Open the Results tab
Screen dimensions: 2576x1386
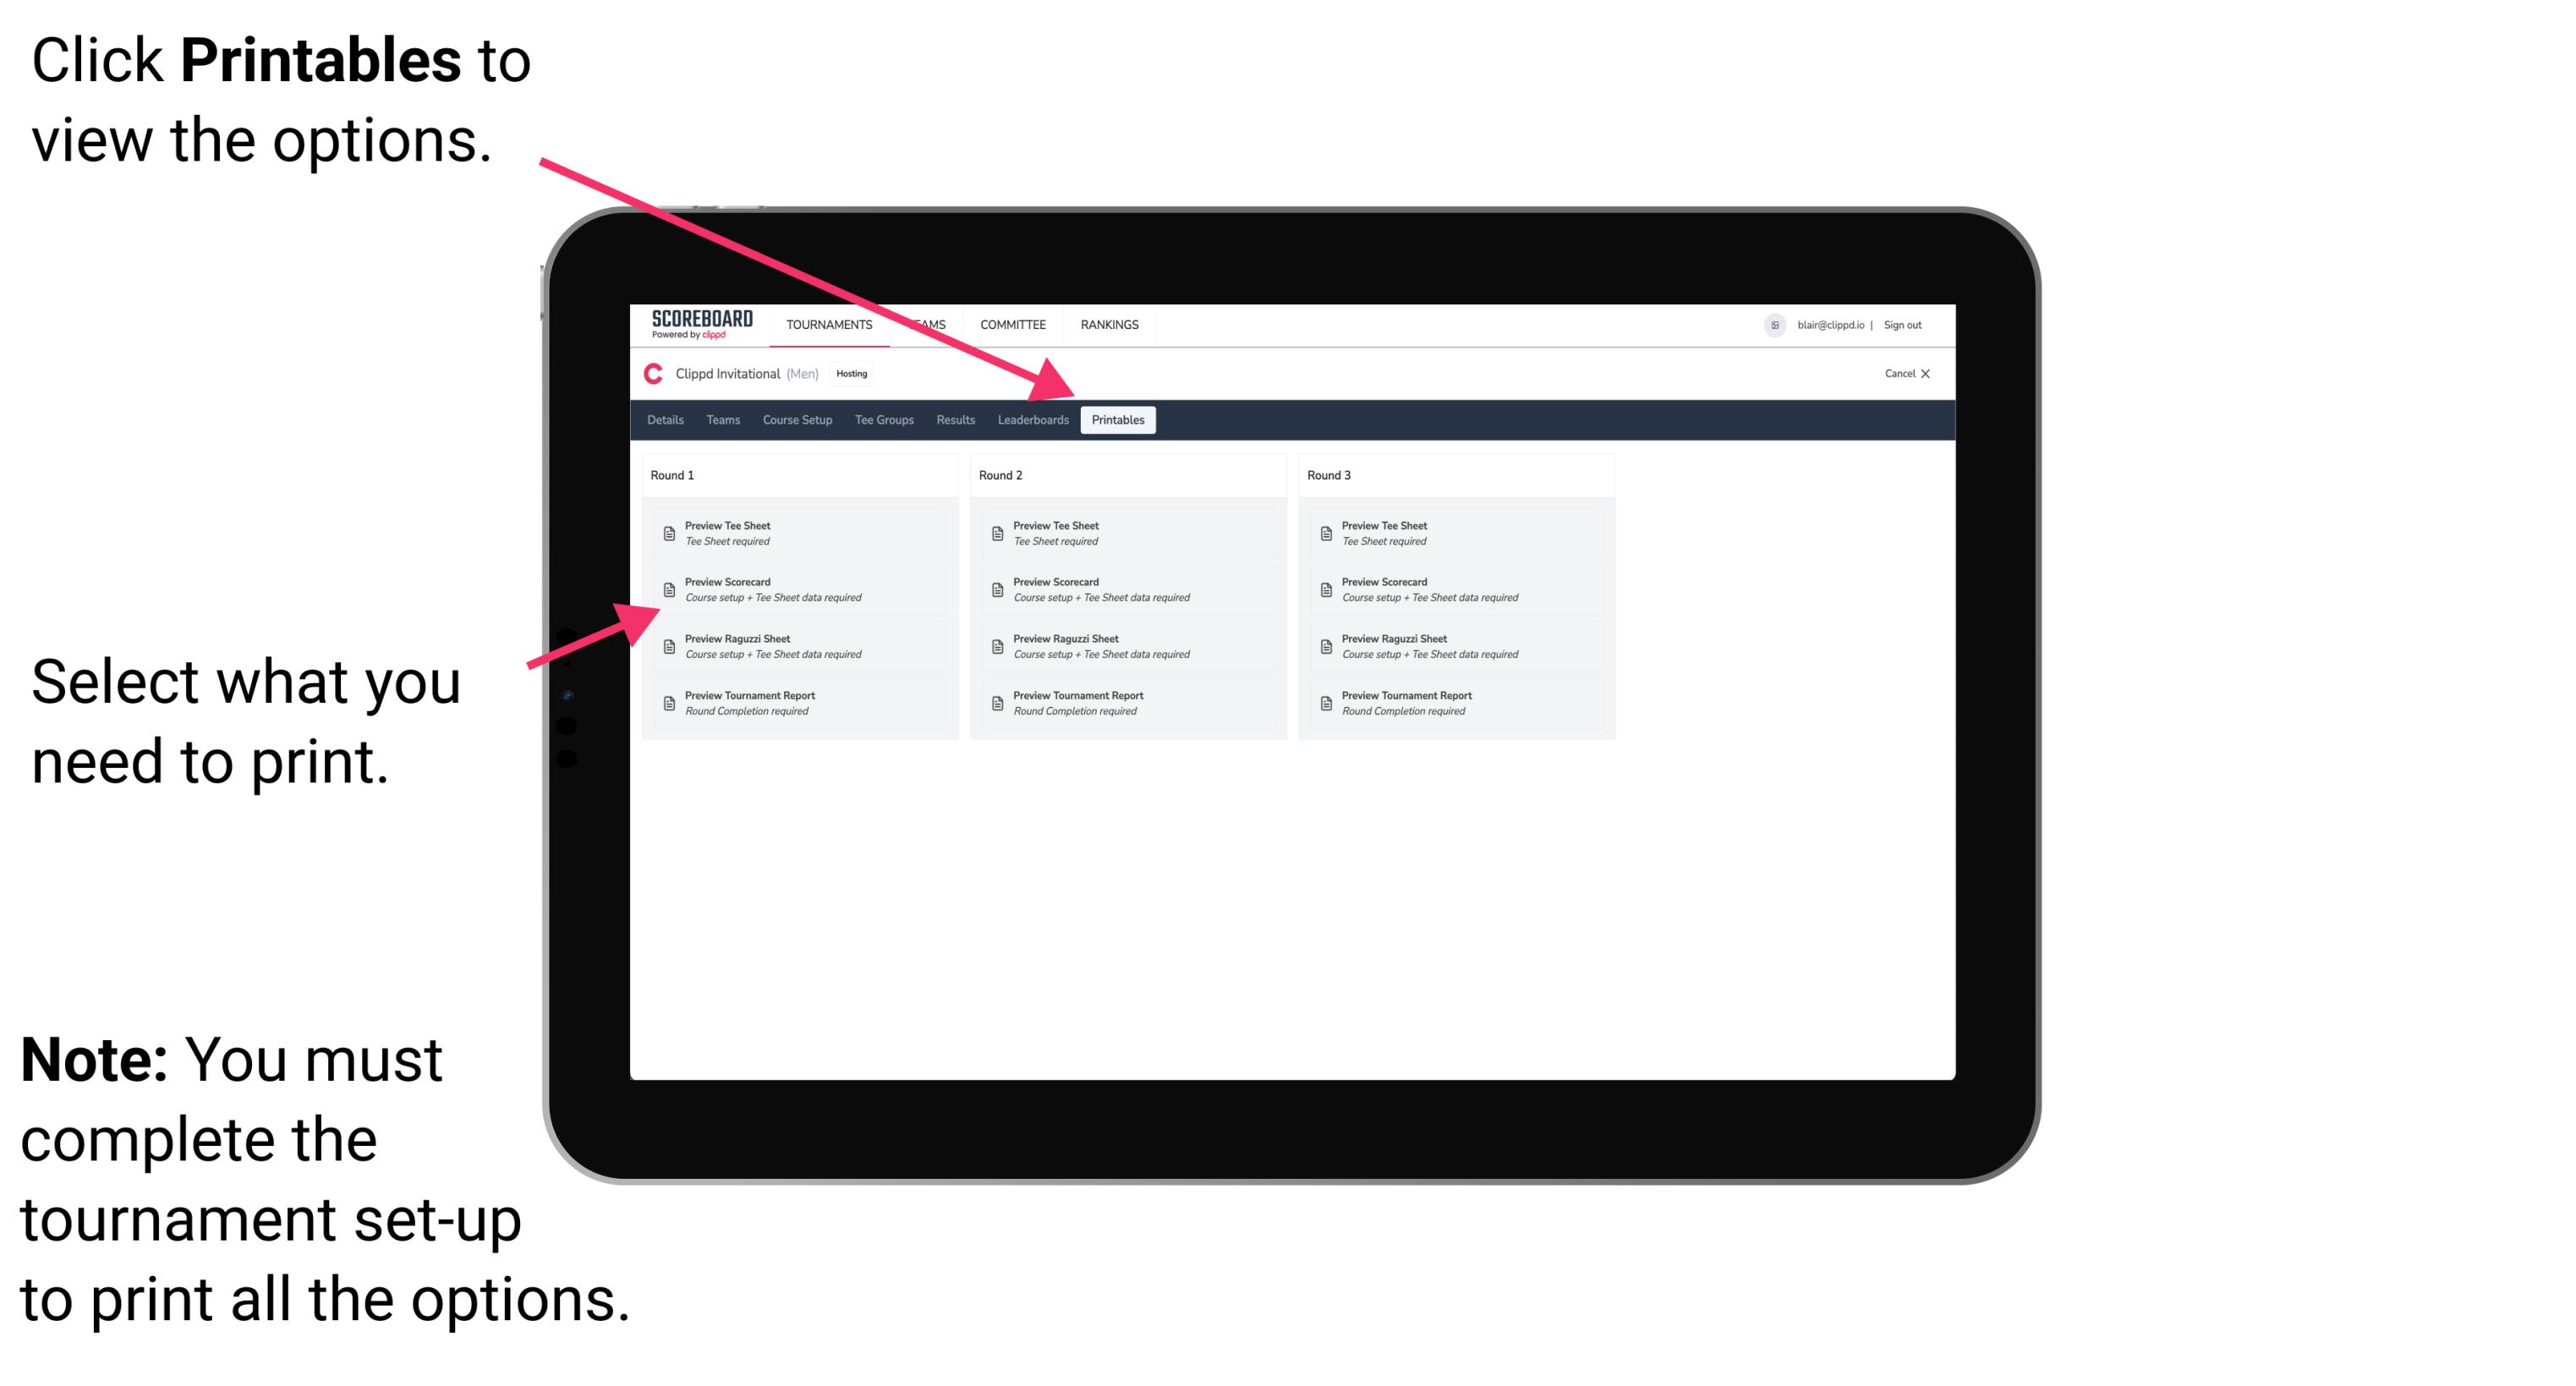pos(954,420)
